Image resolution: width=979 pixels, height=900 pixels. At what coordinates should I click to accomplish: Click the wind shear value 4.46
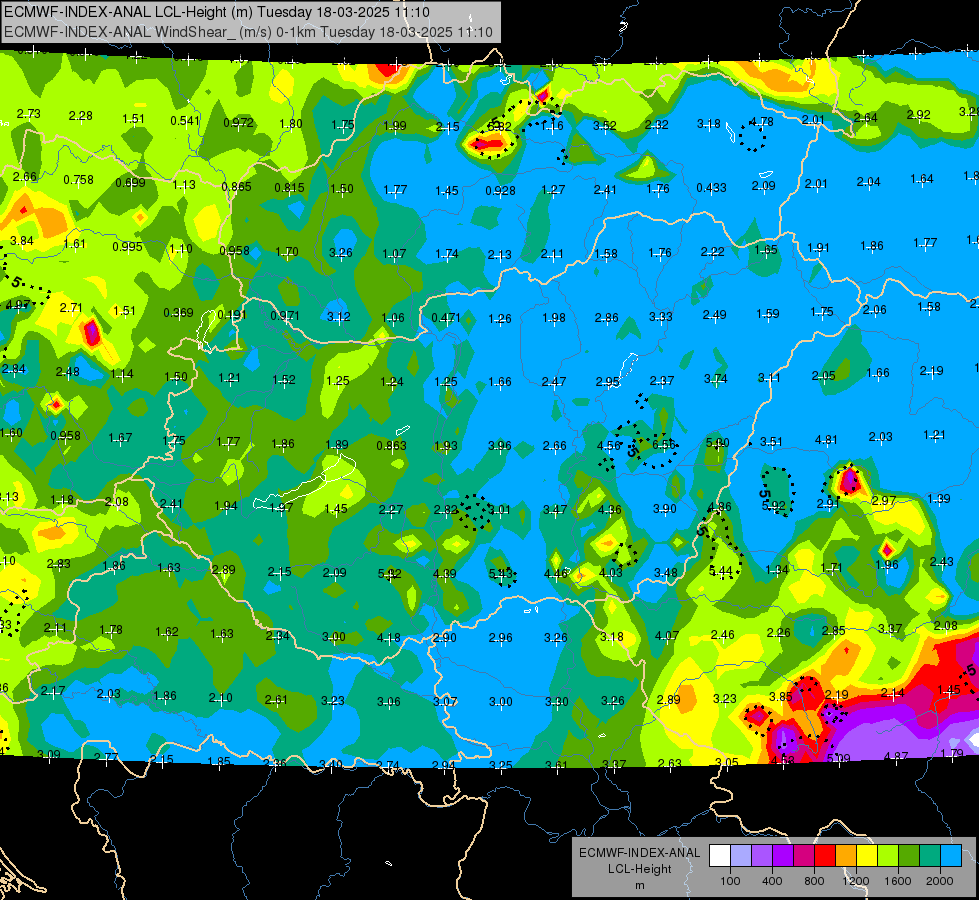point(556,573)
